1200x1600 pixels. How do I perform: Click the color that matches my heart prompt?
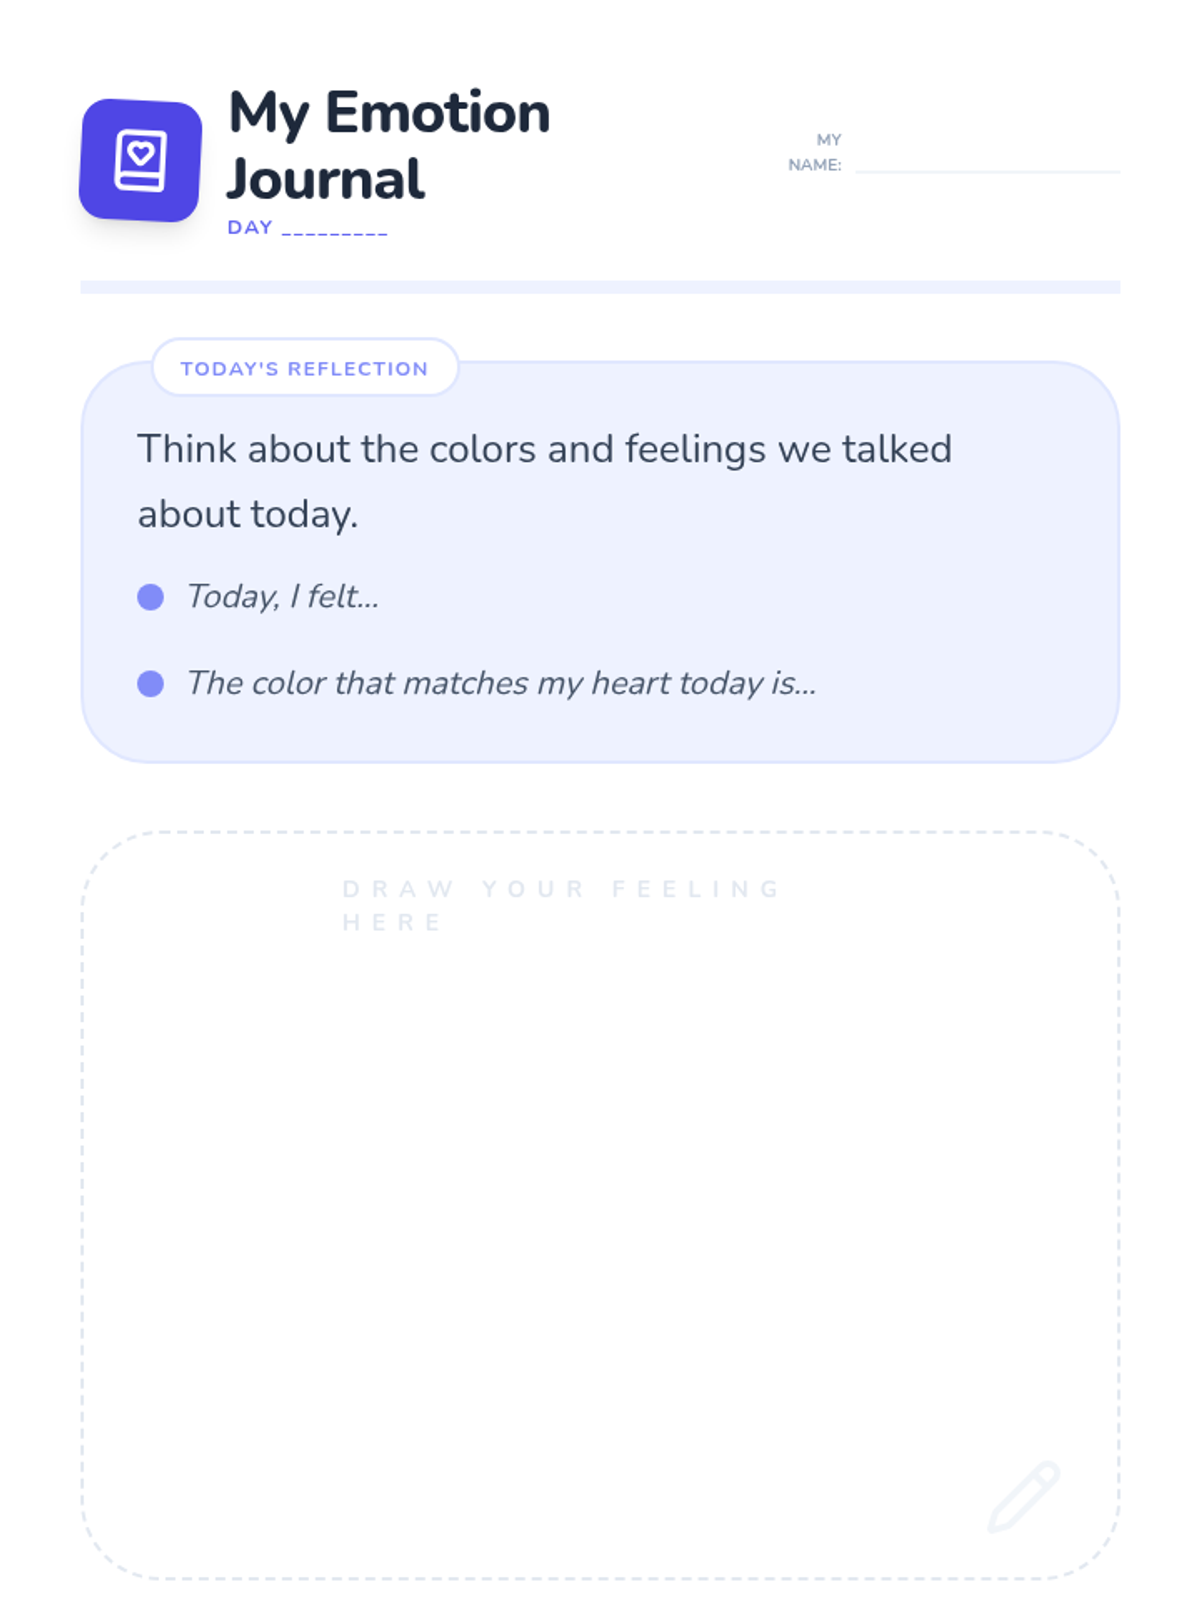pyautogui.click(x=502, y=684)
